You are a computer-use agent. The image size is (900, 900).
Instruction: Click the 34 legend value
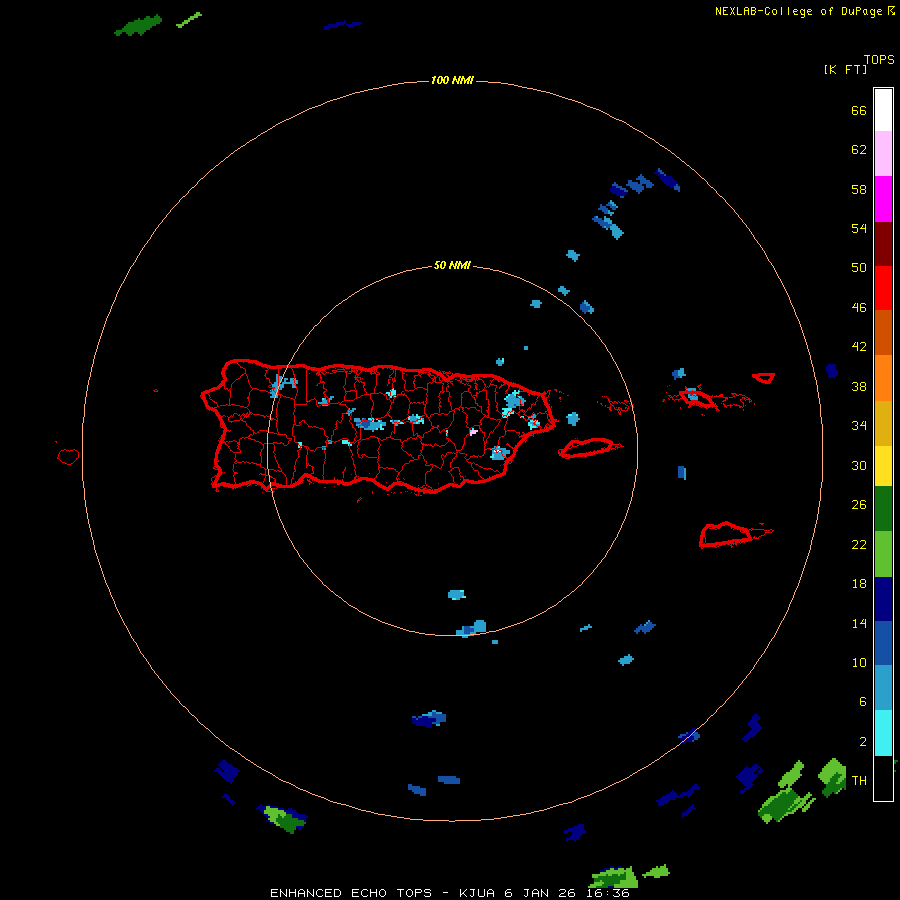(859, 425)
